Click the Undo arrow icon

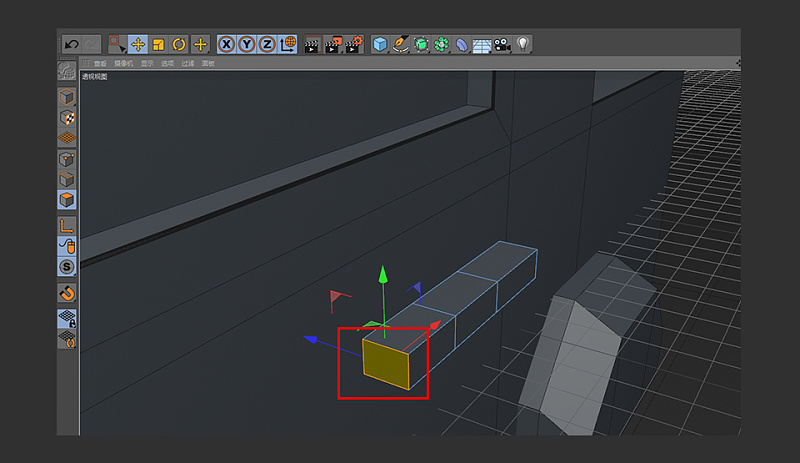pyautogui.click(x=71, y=44)
